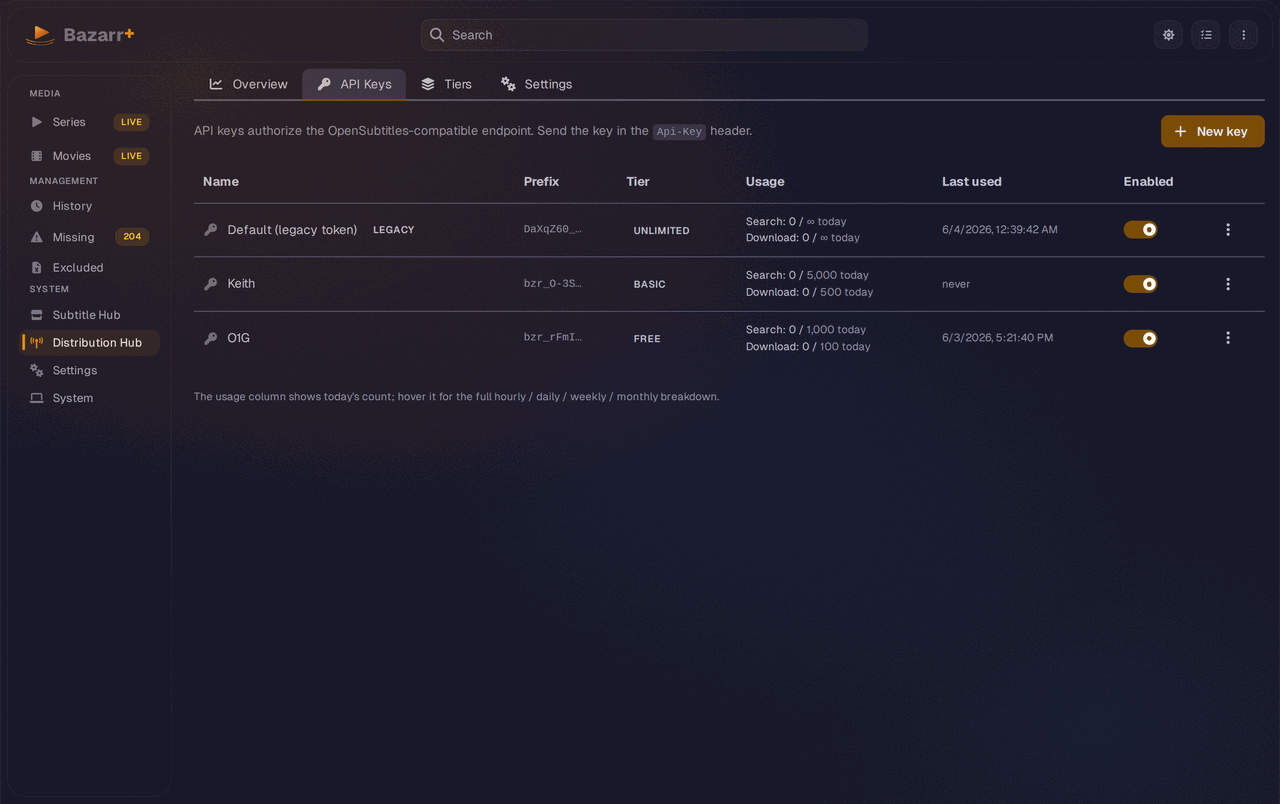Open Distribution Hub in the sidebar
1280x804 pixels.
[x=90, y=343]
